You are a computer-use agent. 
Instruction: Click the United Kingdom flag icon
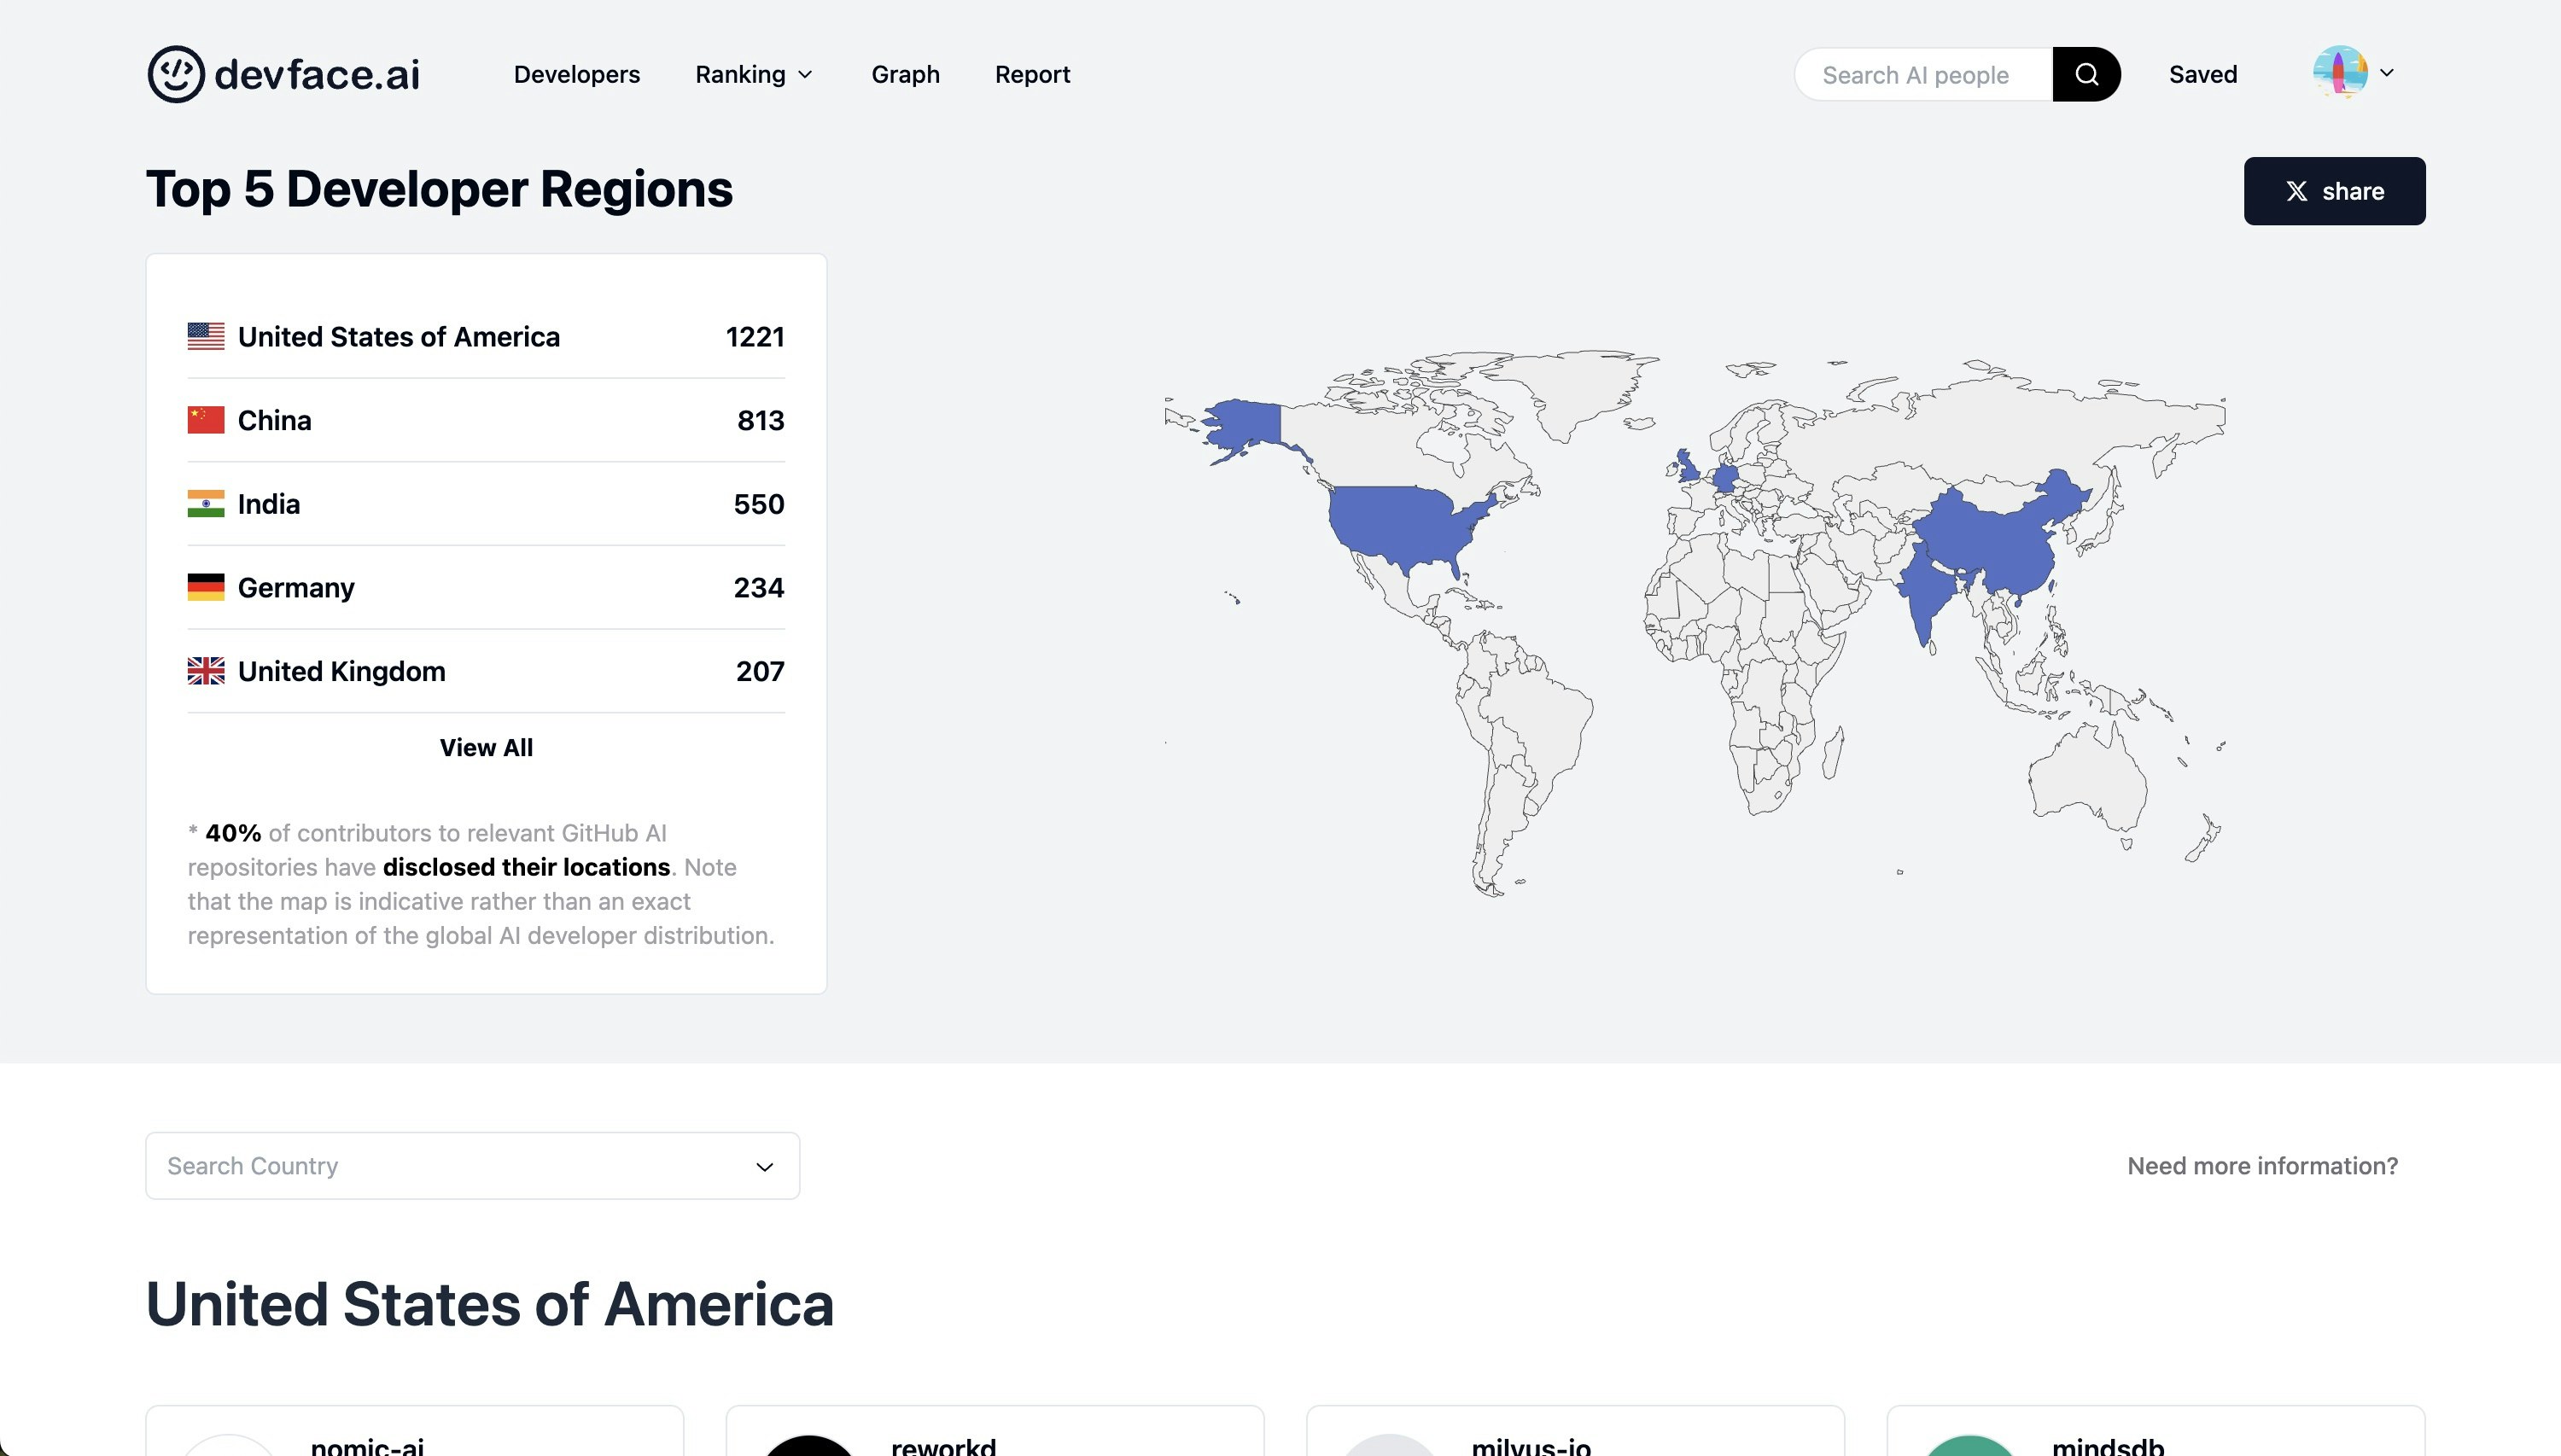pos(206,671)
